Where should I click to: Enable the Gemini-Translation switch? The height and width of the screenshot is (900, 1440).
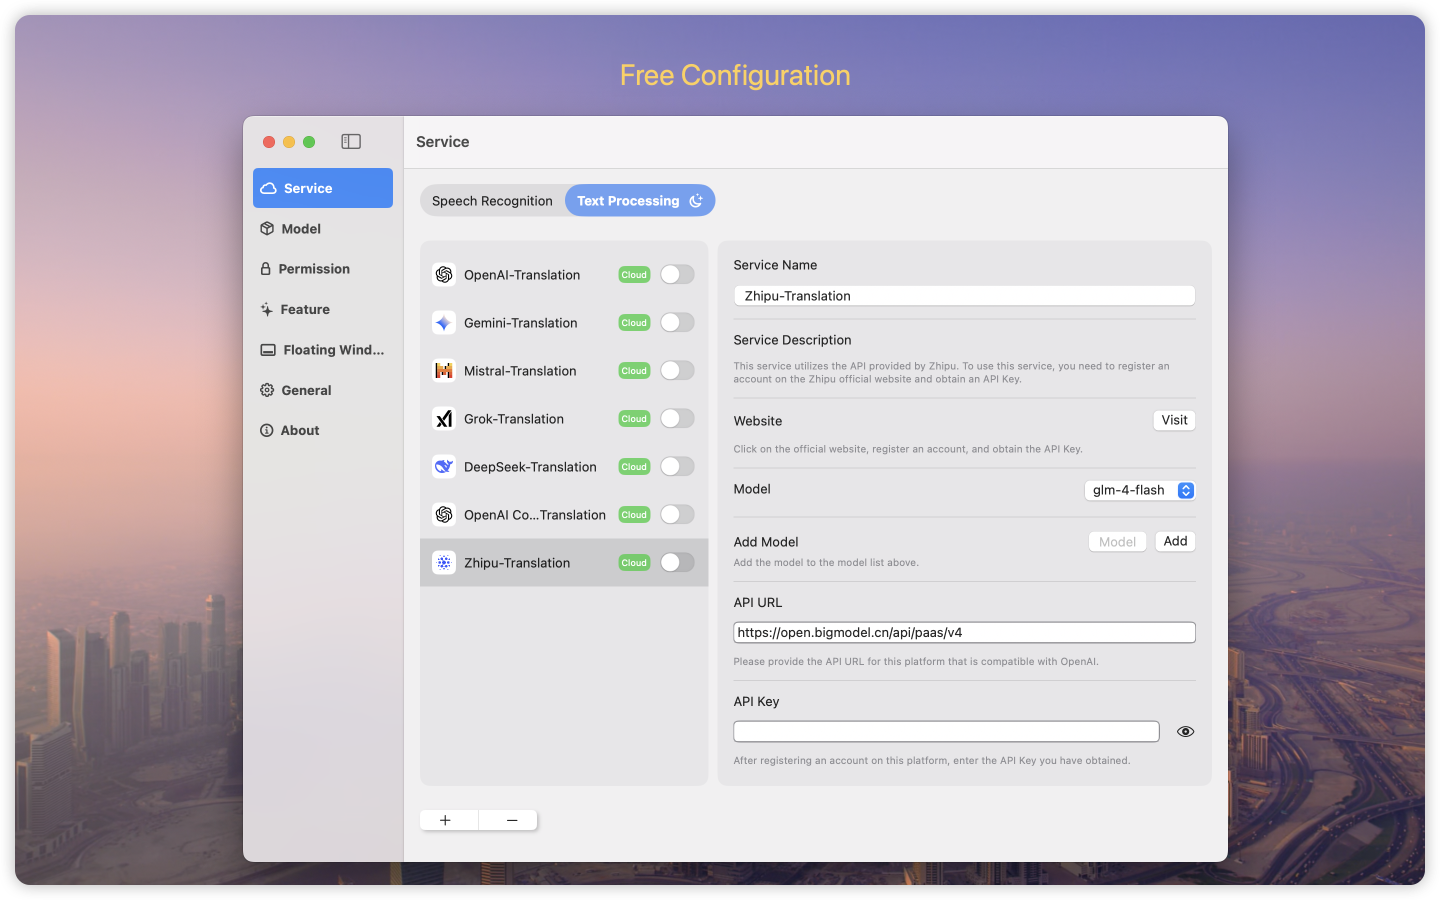point(677,323)
